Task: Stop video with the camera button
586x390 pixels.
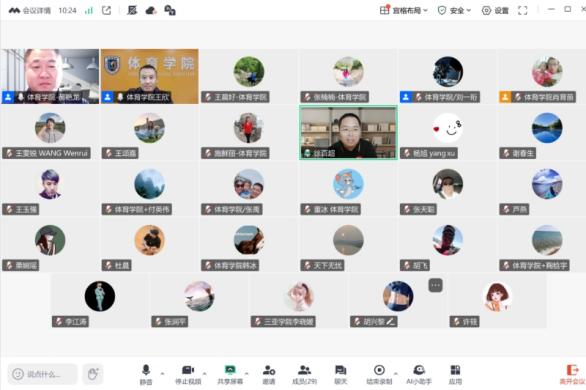Action: 188,374
